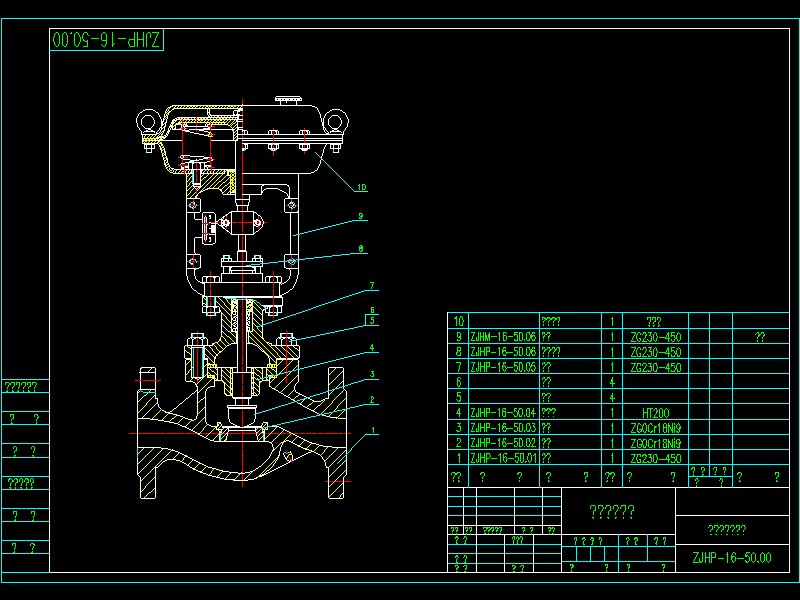Image resolution: width=800 pixels, height=600 pixels.
Task: Click the ZJHP-16-50.01 part code cell
Action: click(503, 458)
